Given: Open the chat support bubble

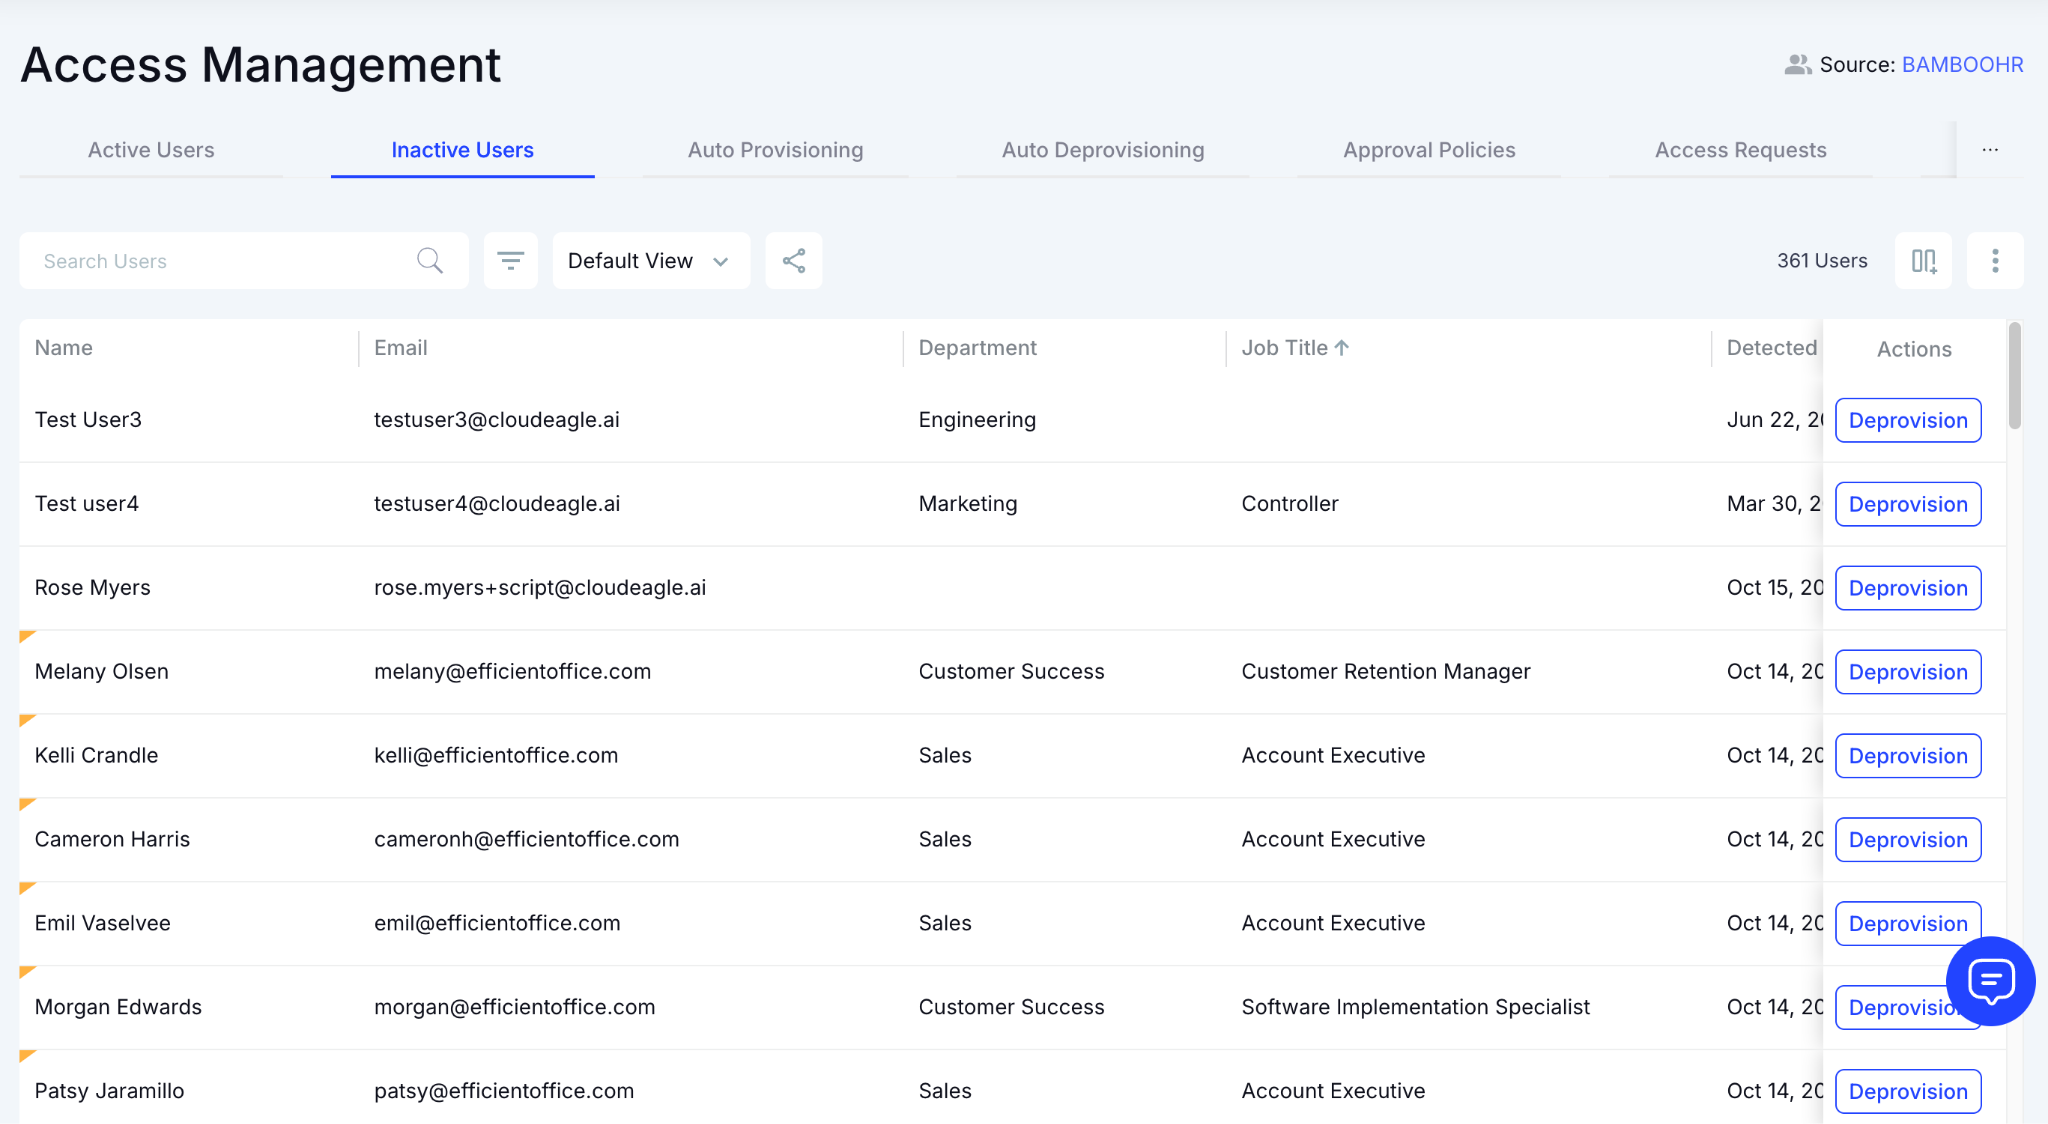Looking at the screenshot, I should point(1990,981).
